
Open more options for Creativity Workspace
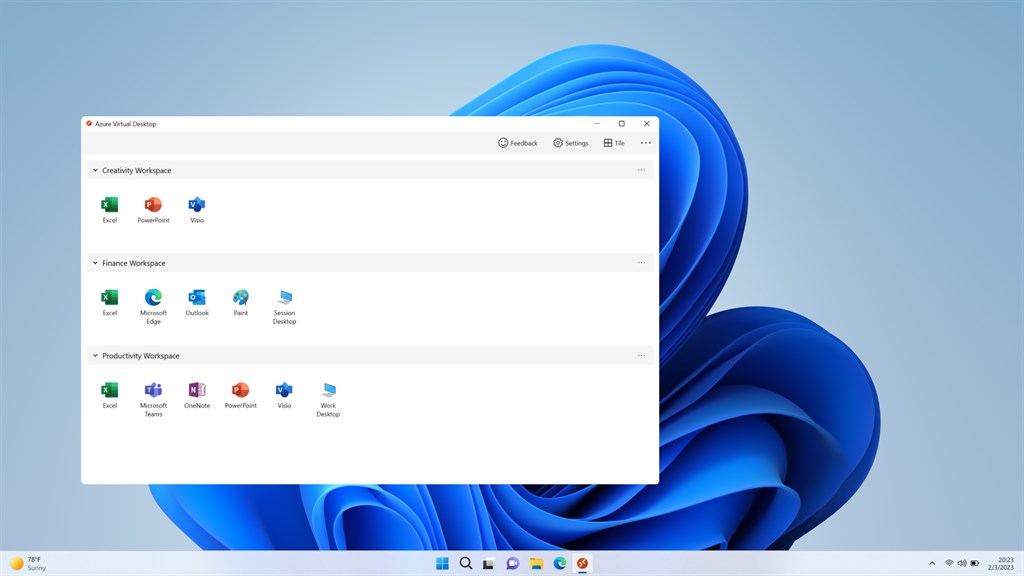click(x=641, y=170)
